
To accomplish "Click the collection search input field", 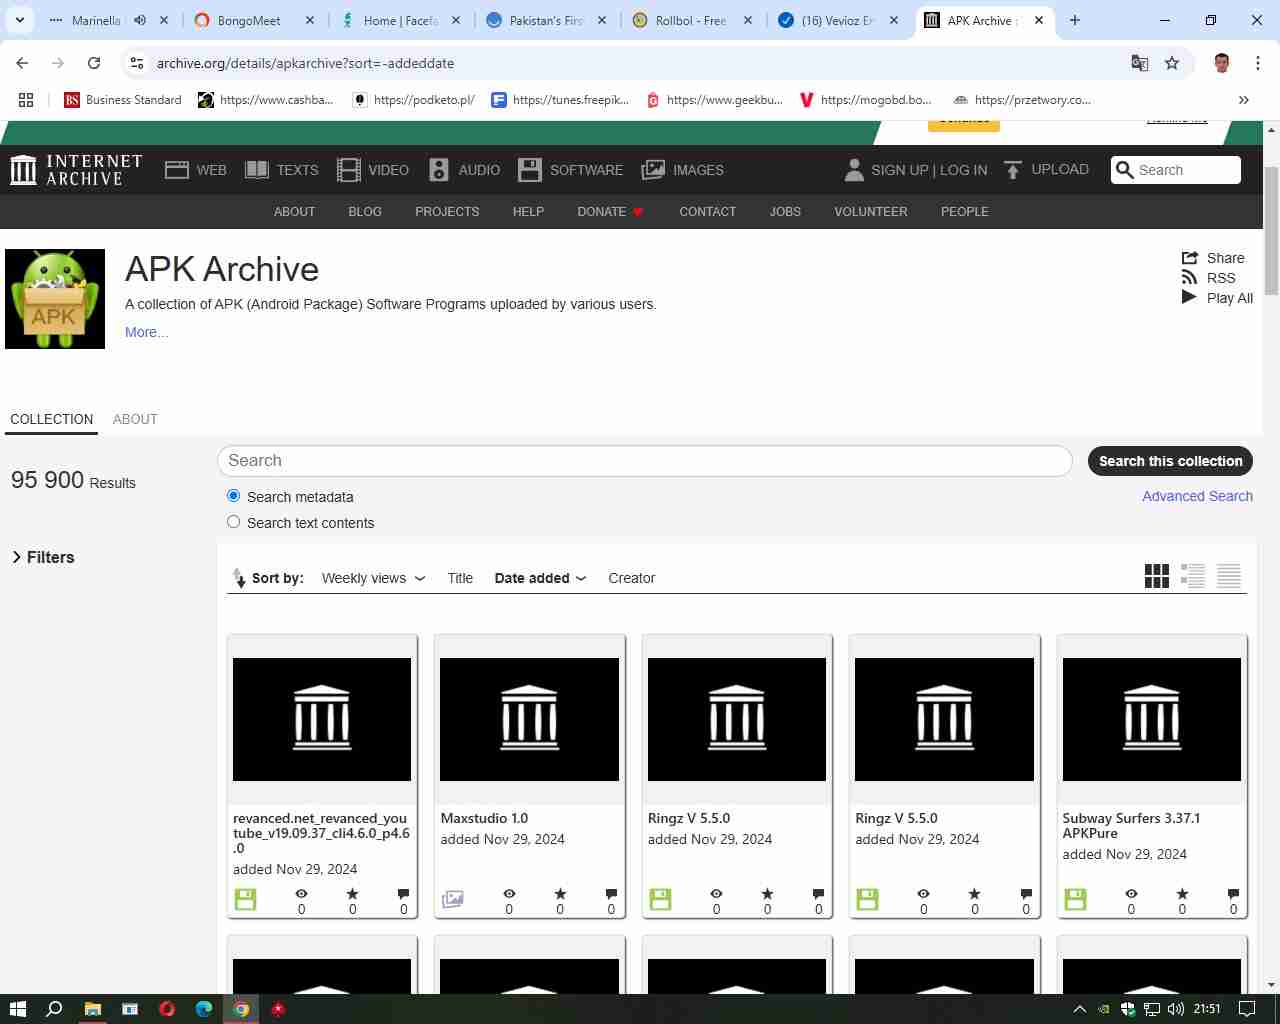I will 645,461.
